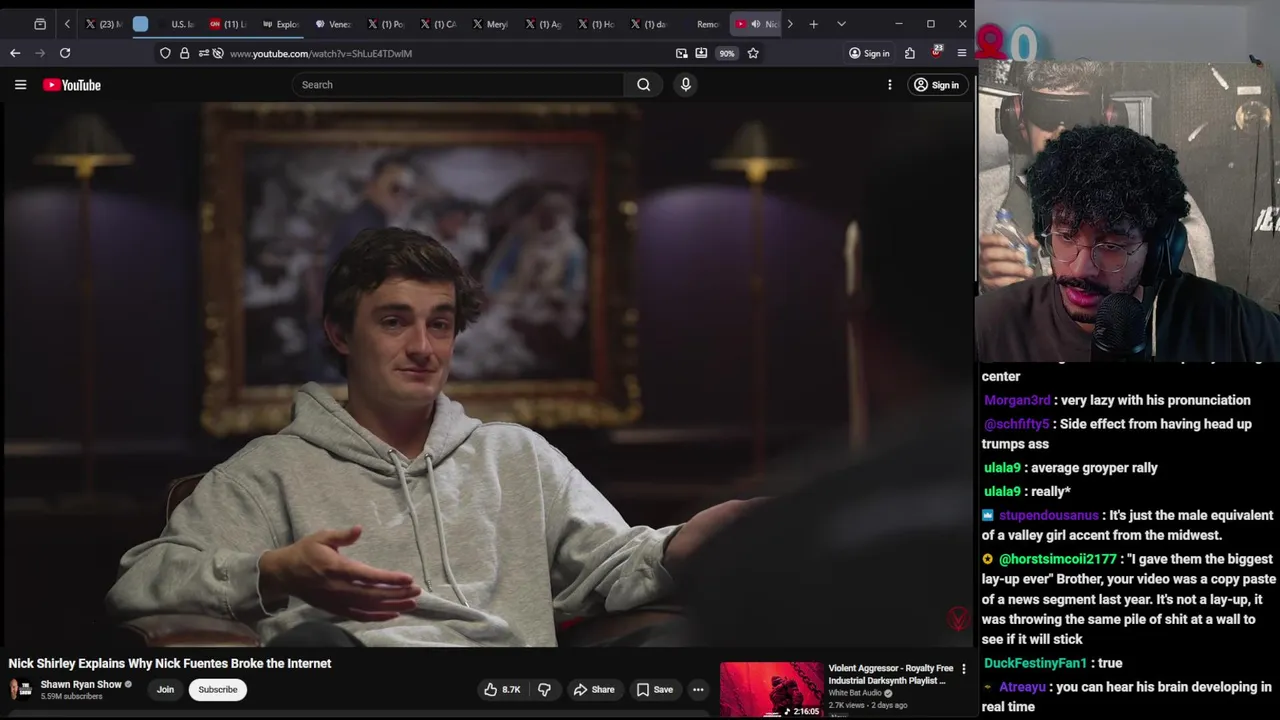Switch to the X (23) tab
This screenshot has width=1280, height=720.
coord(104,24)
